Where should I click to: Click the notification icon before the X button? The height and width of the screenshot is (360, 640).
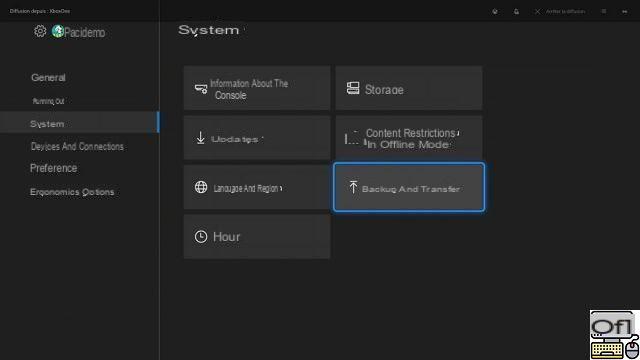point(516,11)
